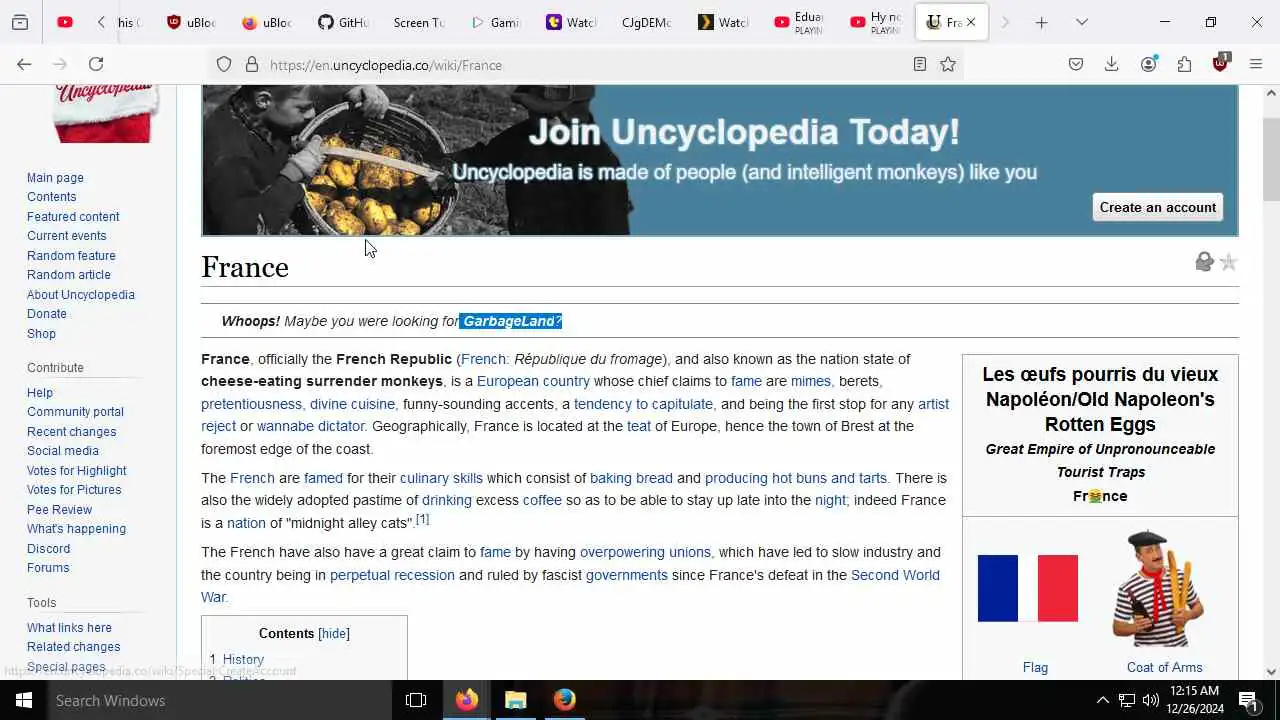The width and height of the screenshot is (1280, 720).
Task: Click the French flag image
Action: [1028, 589]
